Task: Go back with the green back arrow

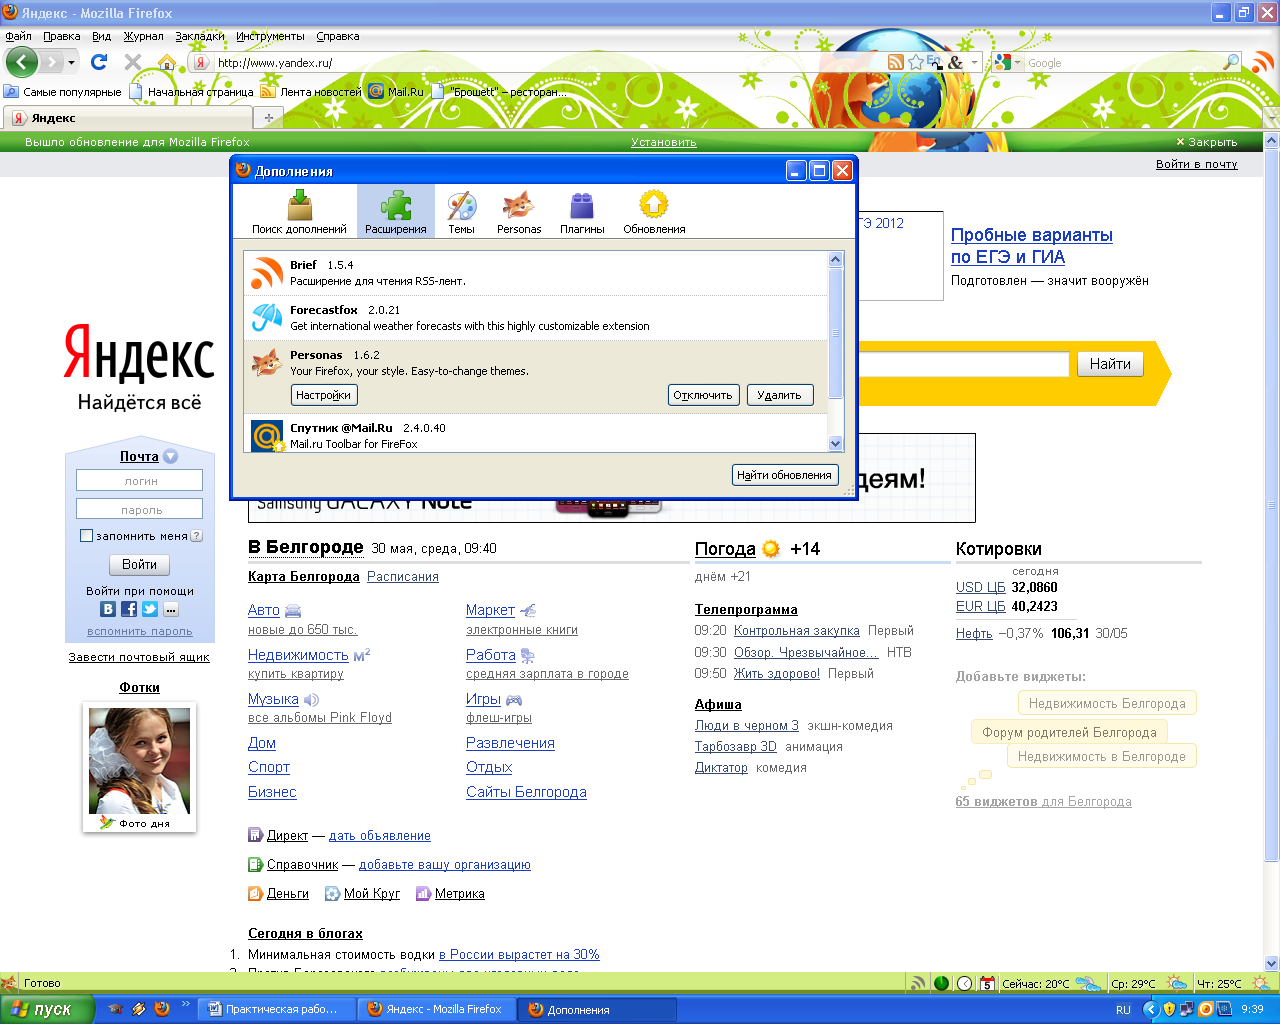Action: coord(22,62)
